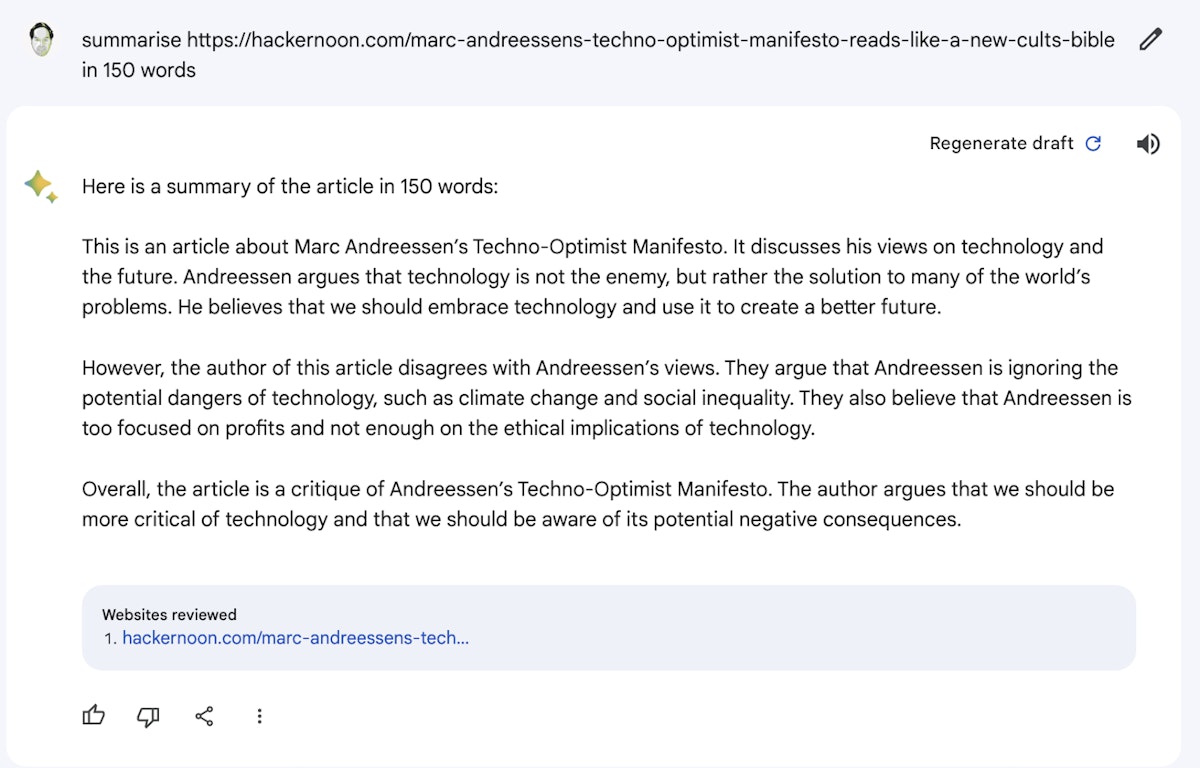
Task: Play response aloud with speaker icon
Action: [x=1148, y=144]
